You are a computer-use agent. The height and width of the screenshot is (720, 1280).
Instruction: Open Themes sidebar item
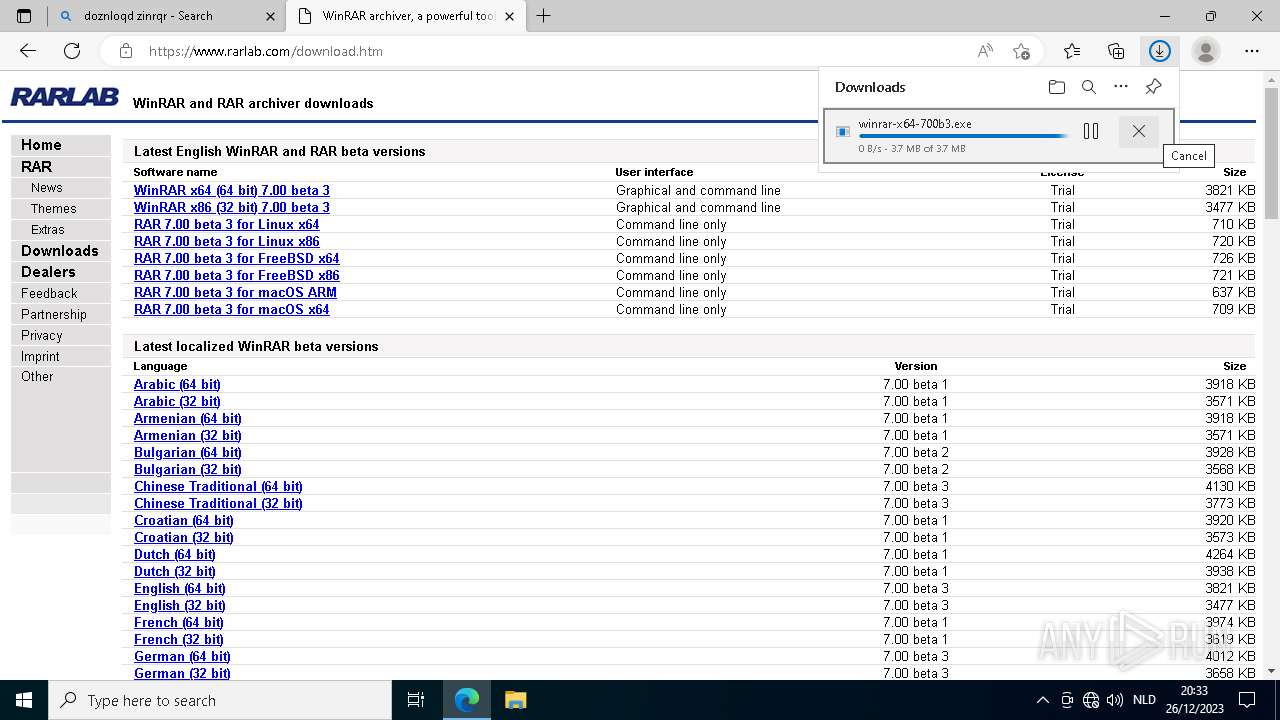tap(60, 209)
